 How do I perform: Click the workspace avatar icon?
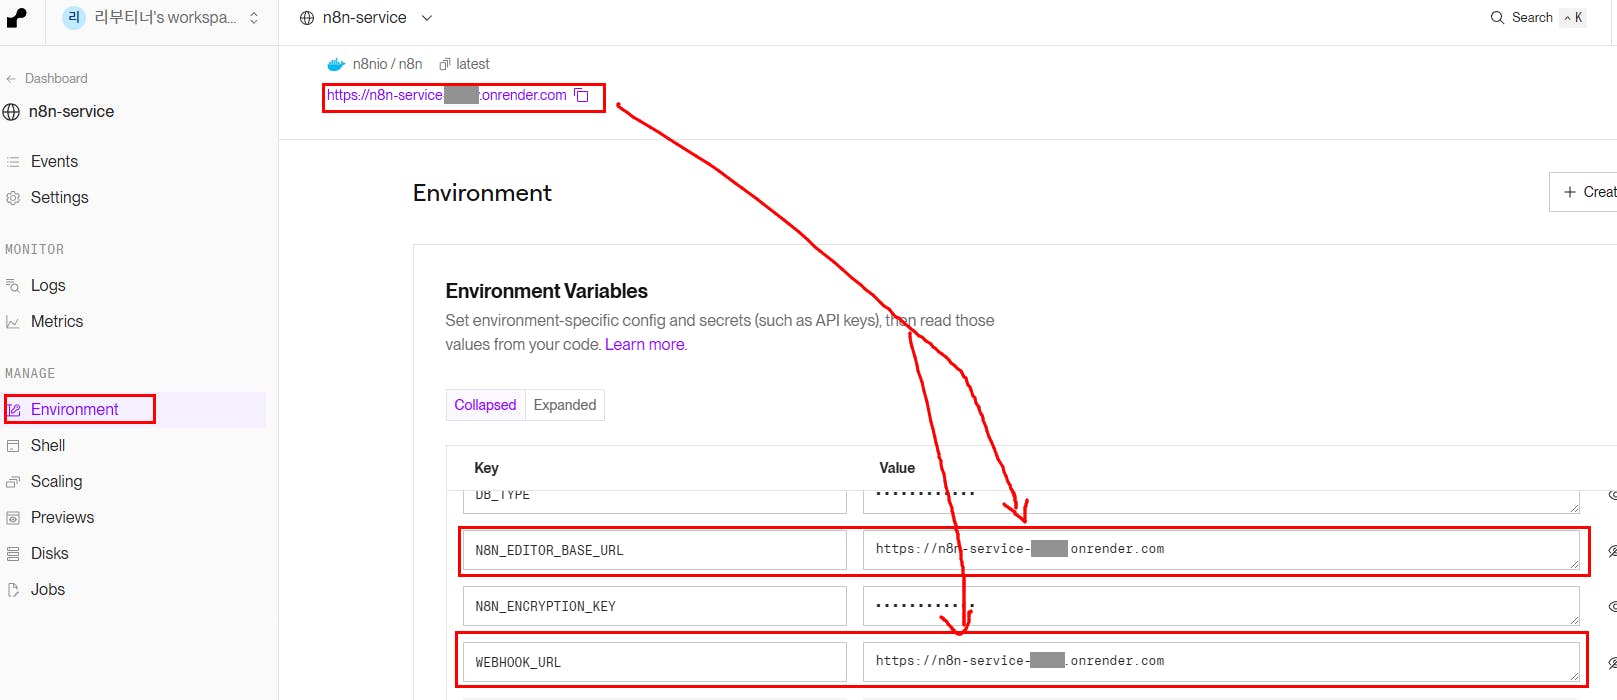tap(74, 18)
